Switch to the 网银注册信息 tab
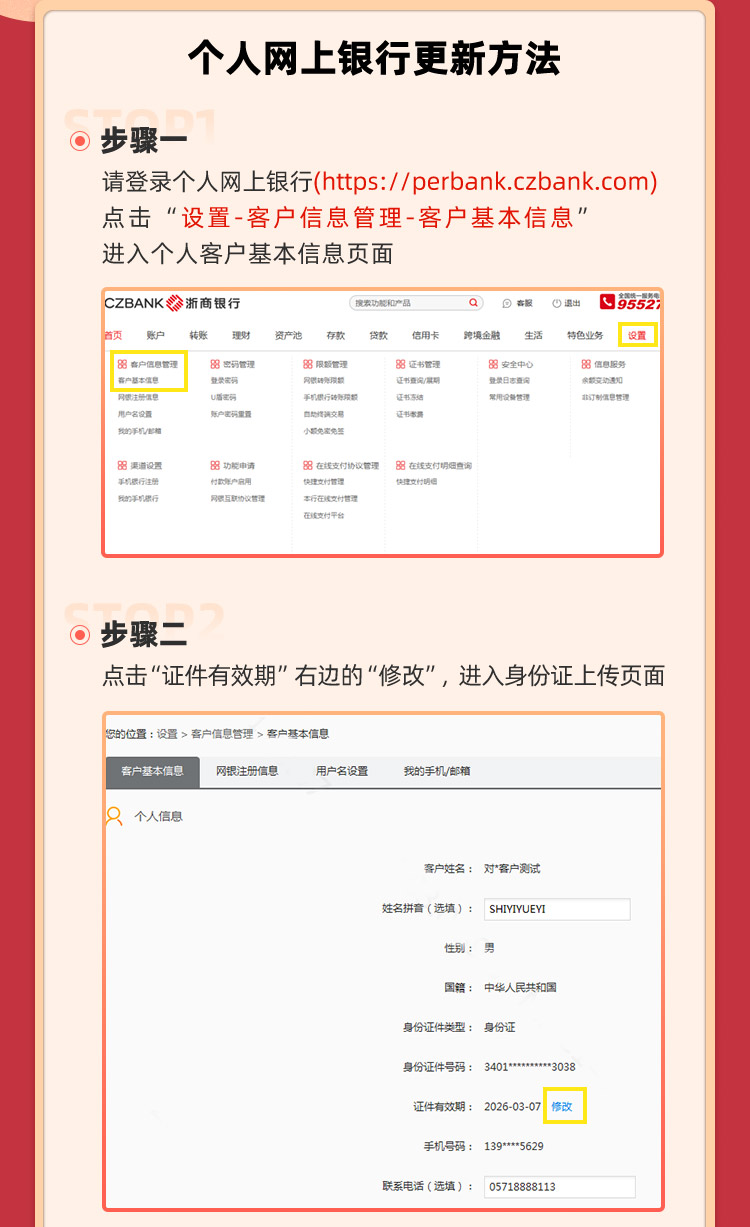This screenshot has width=750, height=1227. click(247, 771)
